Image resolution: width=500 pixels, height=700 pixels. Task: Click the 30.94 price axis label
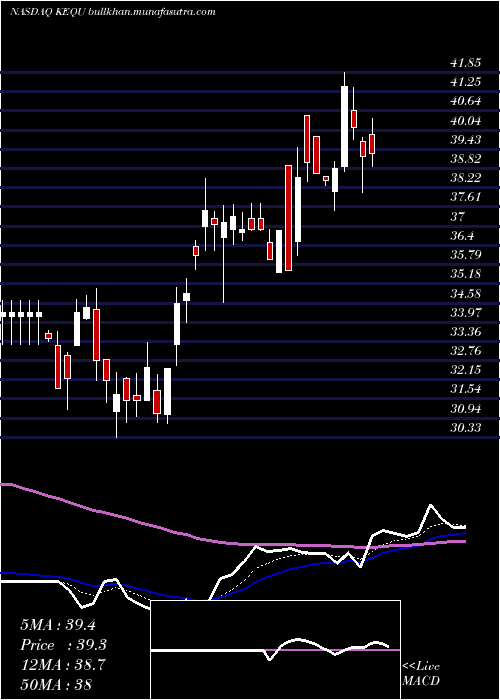point(466,409)
